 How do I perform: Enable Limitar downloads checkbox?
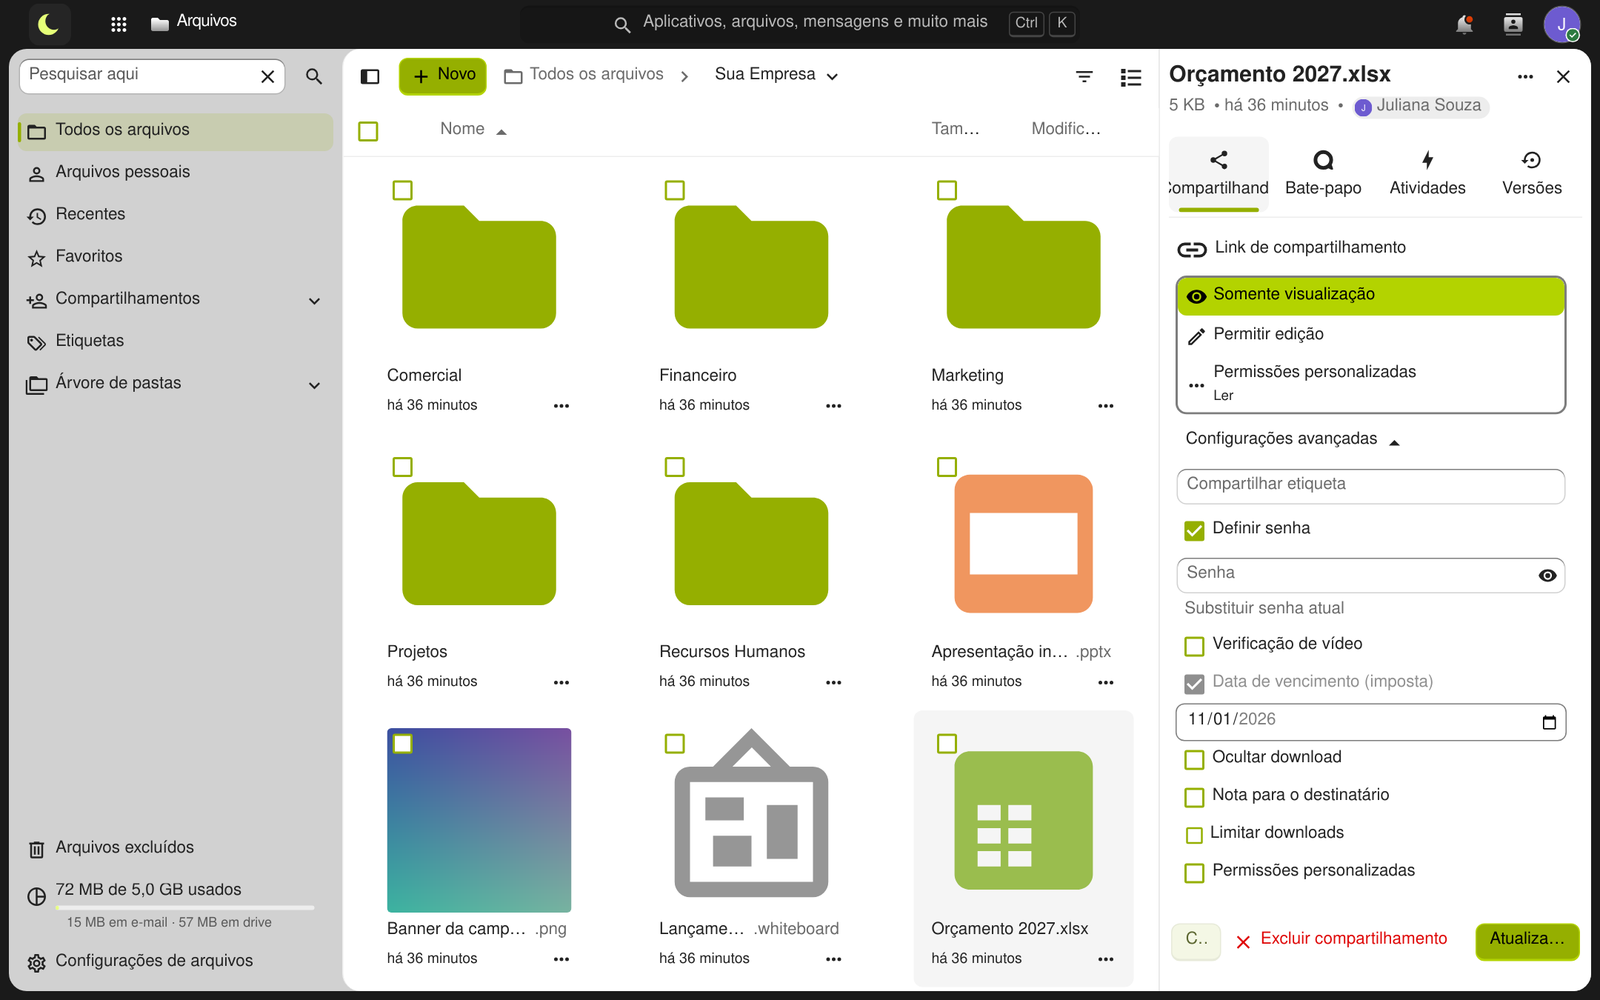[x=1194, y=835]
